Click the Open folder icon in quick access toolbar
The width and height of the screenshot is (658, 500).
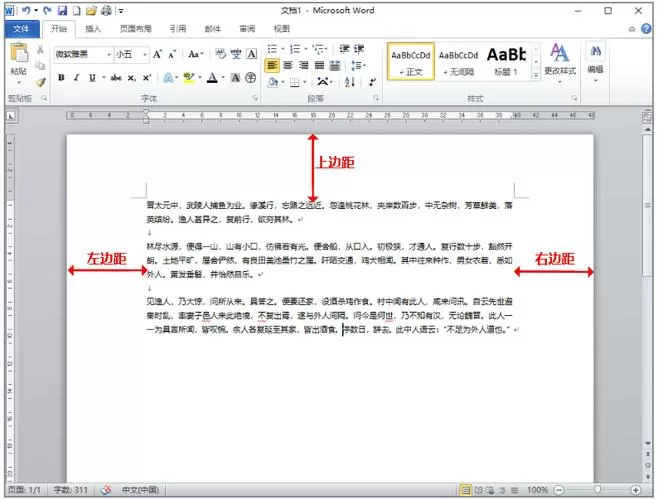pos(91,10)
